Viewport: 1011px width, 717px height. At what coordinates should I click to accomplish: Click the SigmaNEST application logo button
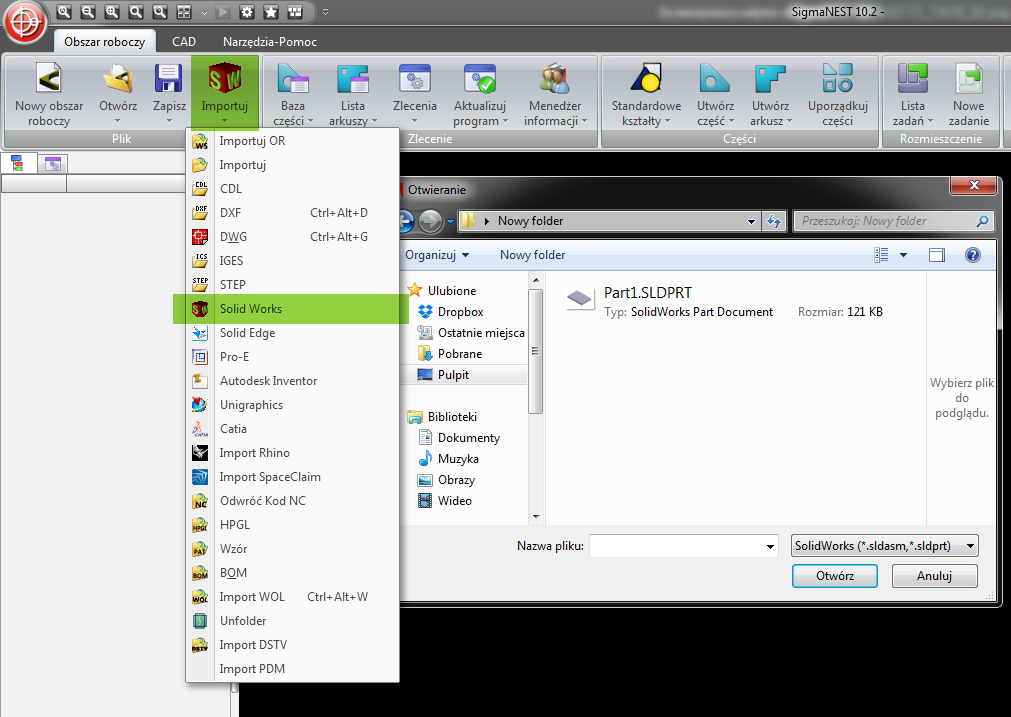point(25,23)
